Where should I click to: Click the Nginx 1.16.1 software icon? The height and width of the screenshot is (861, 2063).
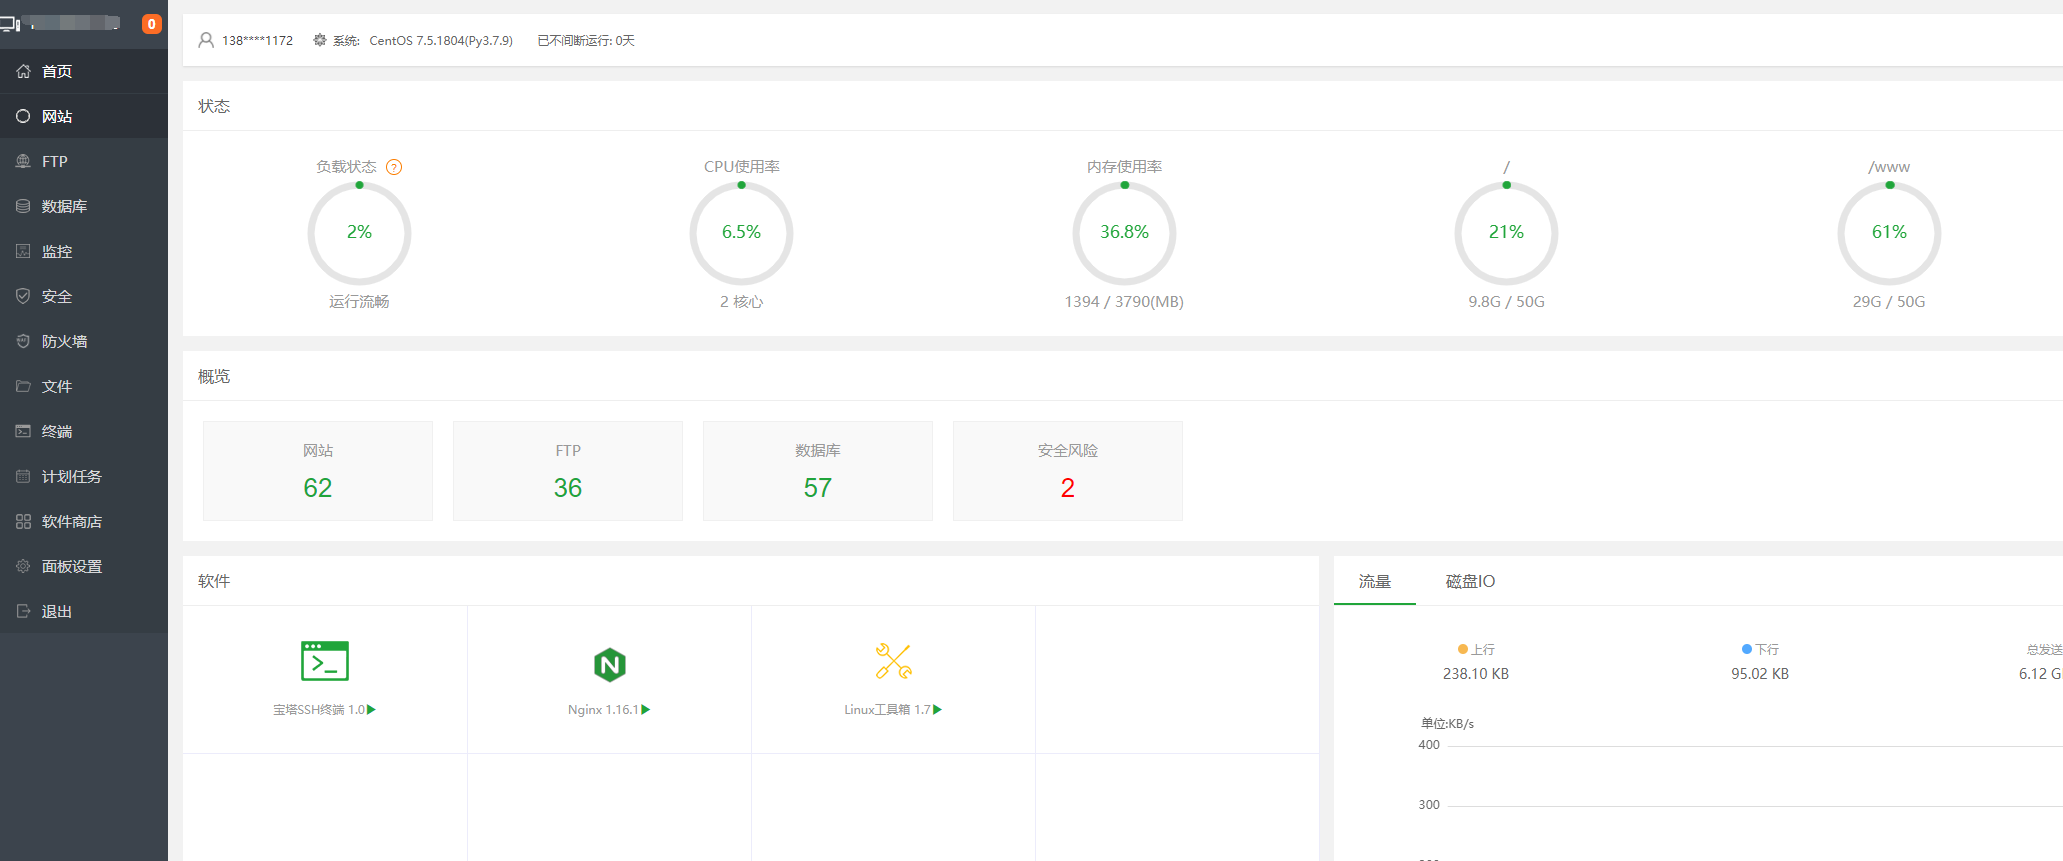(x=609, y=664)
